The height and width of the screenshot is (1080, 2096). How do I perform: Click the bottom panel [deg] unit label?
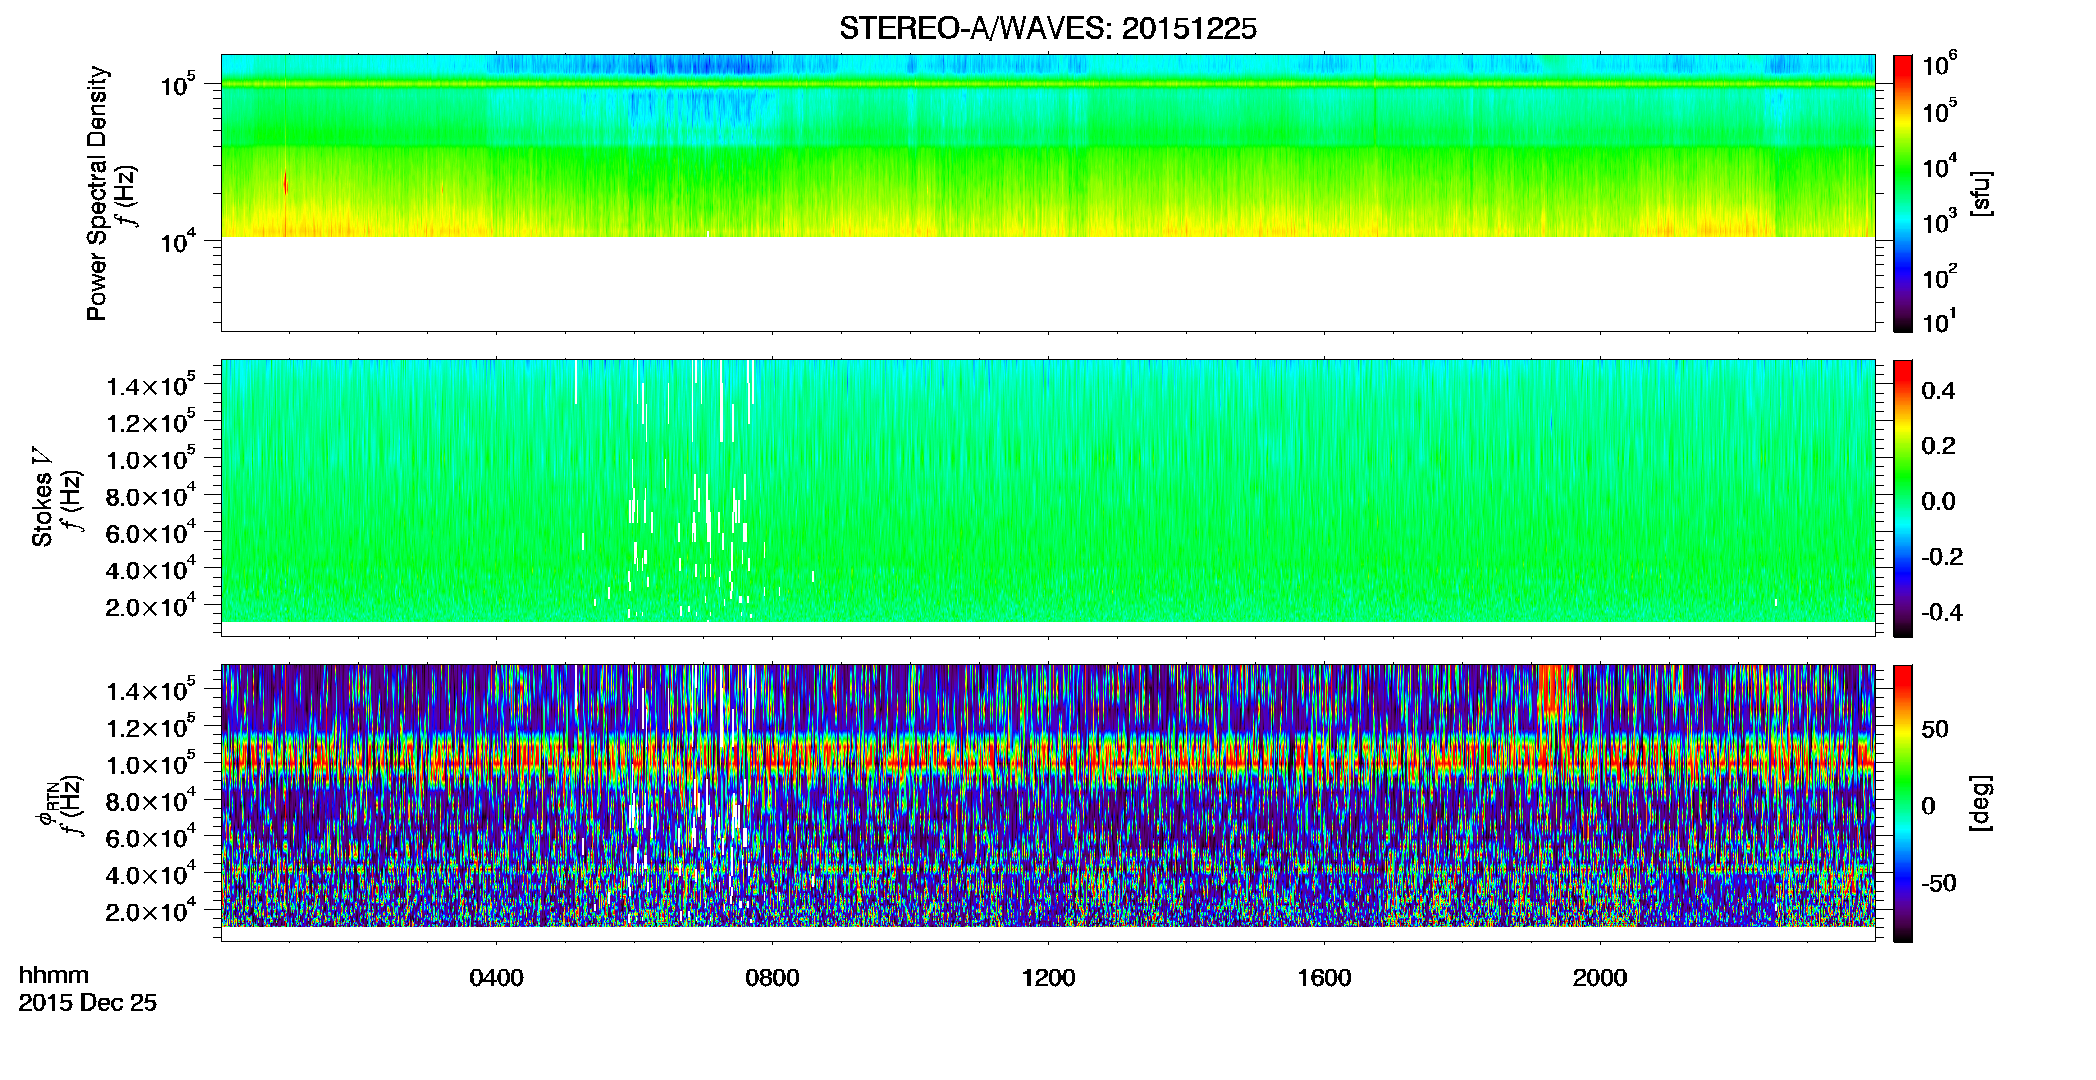1981,803
